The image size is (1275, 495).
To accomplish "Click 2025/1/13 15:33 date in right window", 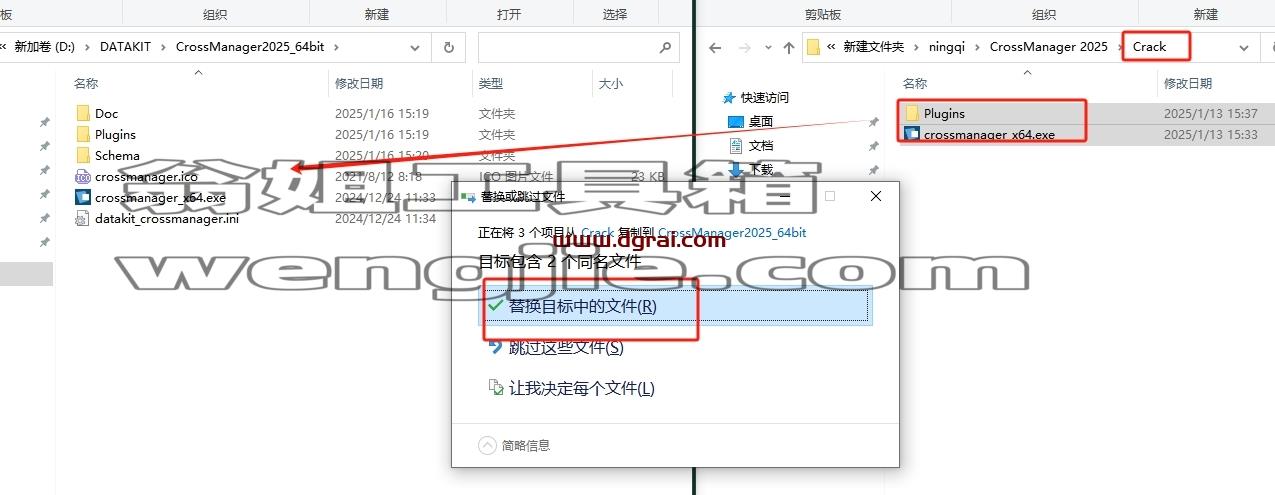I will pos(1210,134).
